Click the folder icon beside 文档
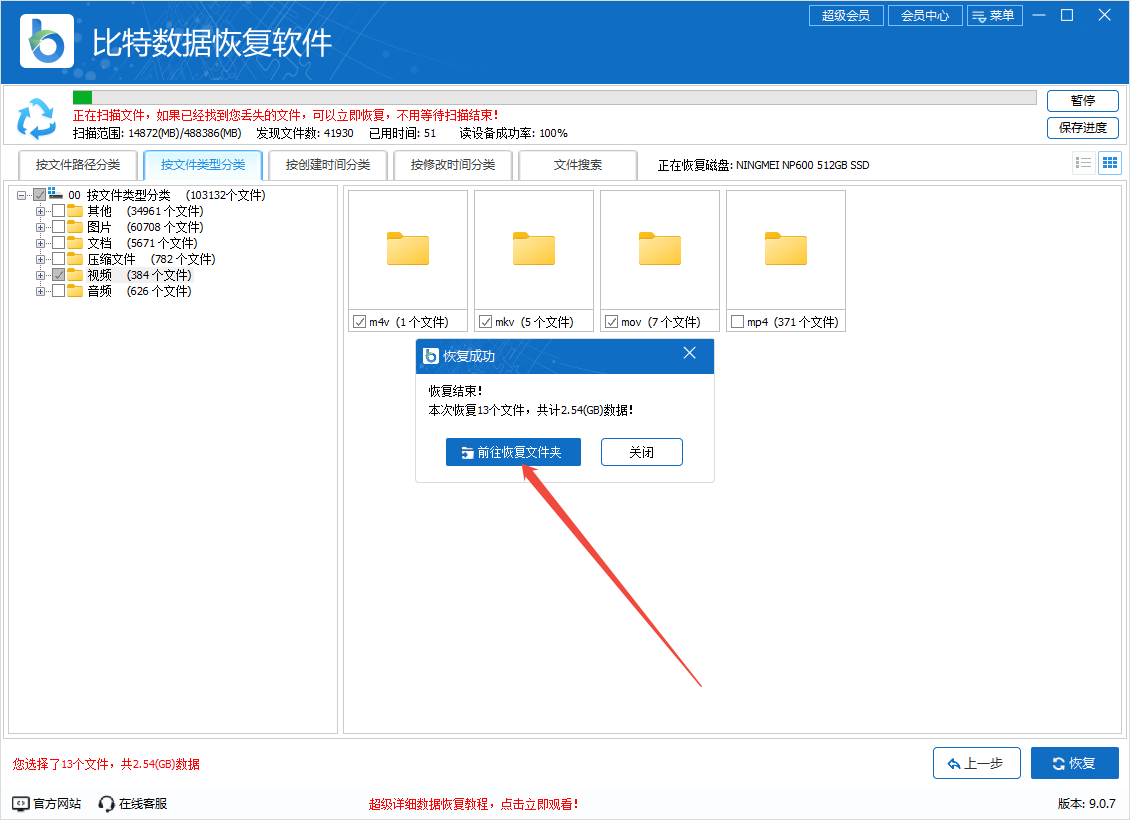This screenshot has height=820, width=1130. (75, 243)
